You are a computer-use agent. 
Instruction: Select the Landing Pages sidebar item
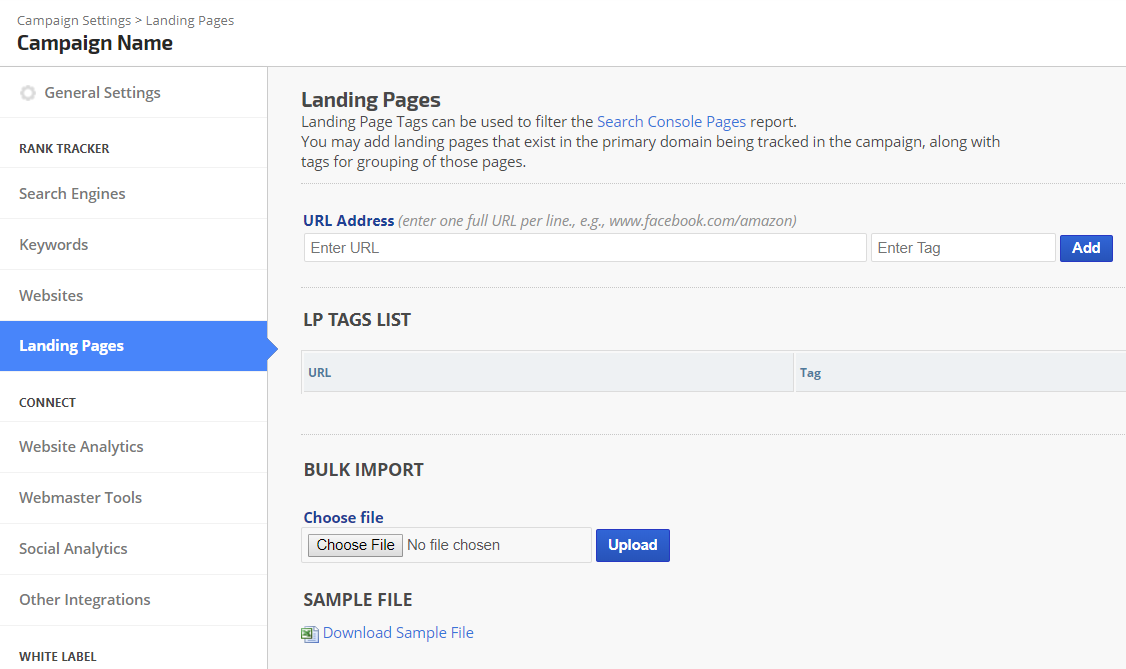click(x=72, y=346)
